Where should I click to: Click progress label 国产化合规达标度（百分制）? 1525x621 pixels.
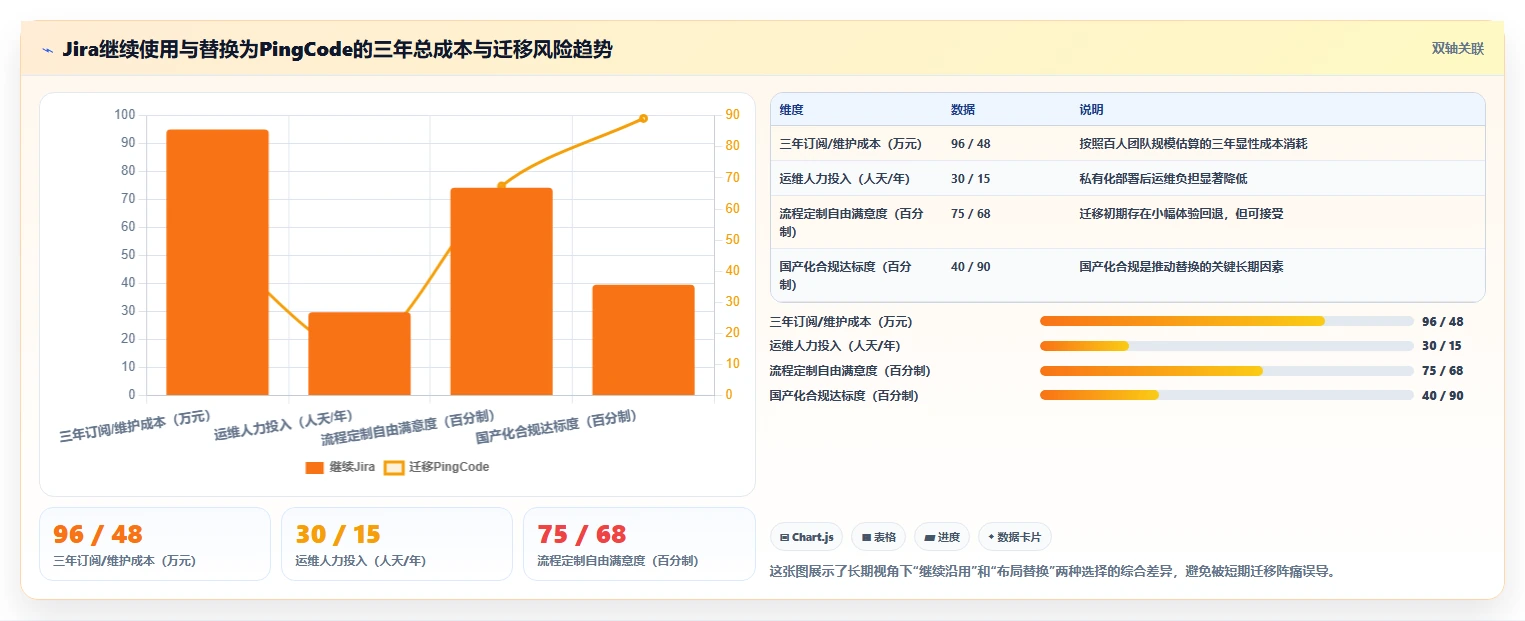844,395
